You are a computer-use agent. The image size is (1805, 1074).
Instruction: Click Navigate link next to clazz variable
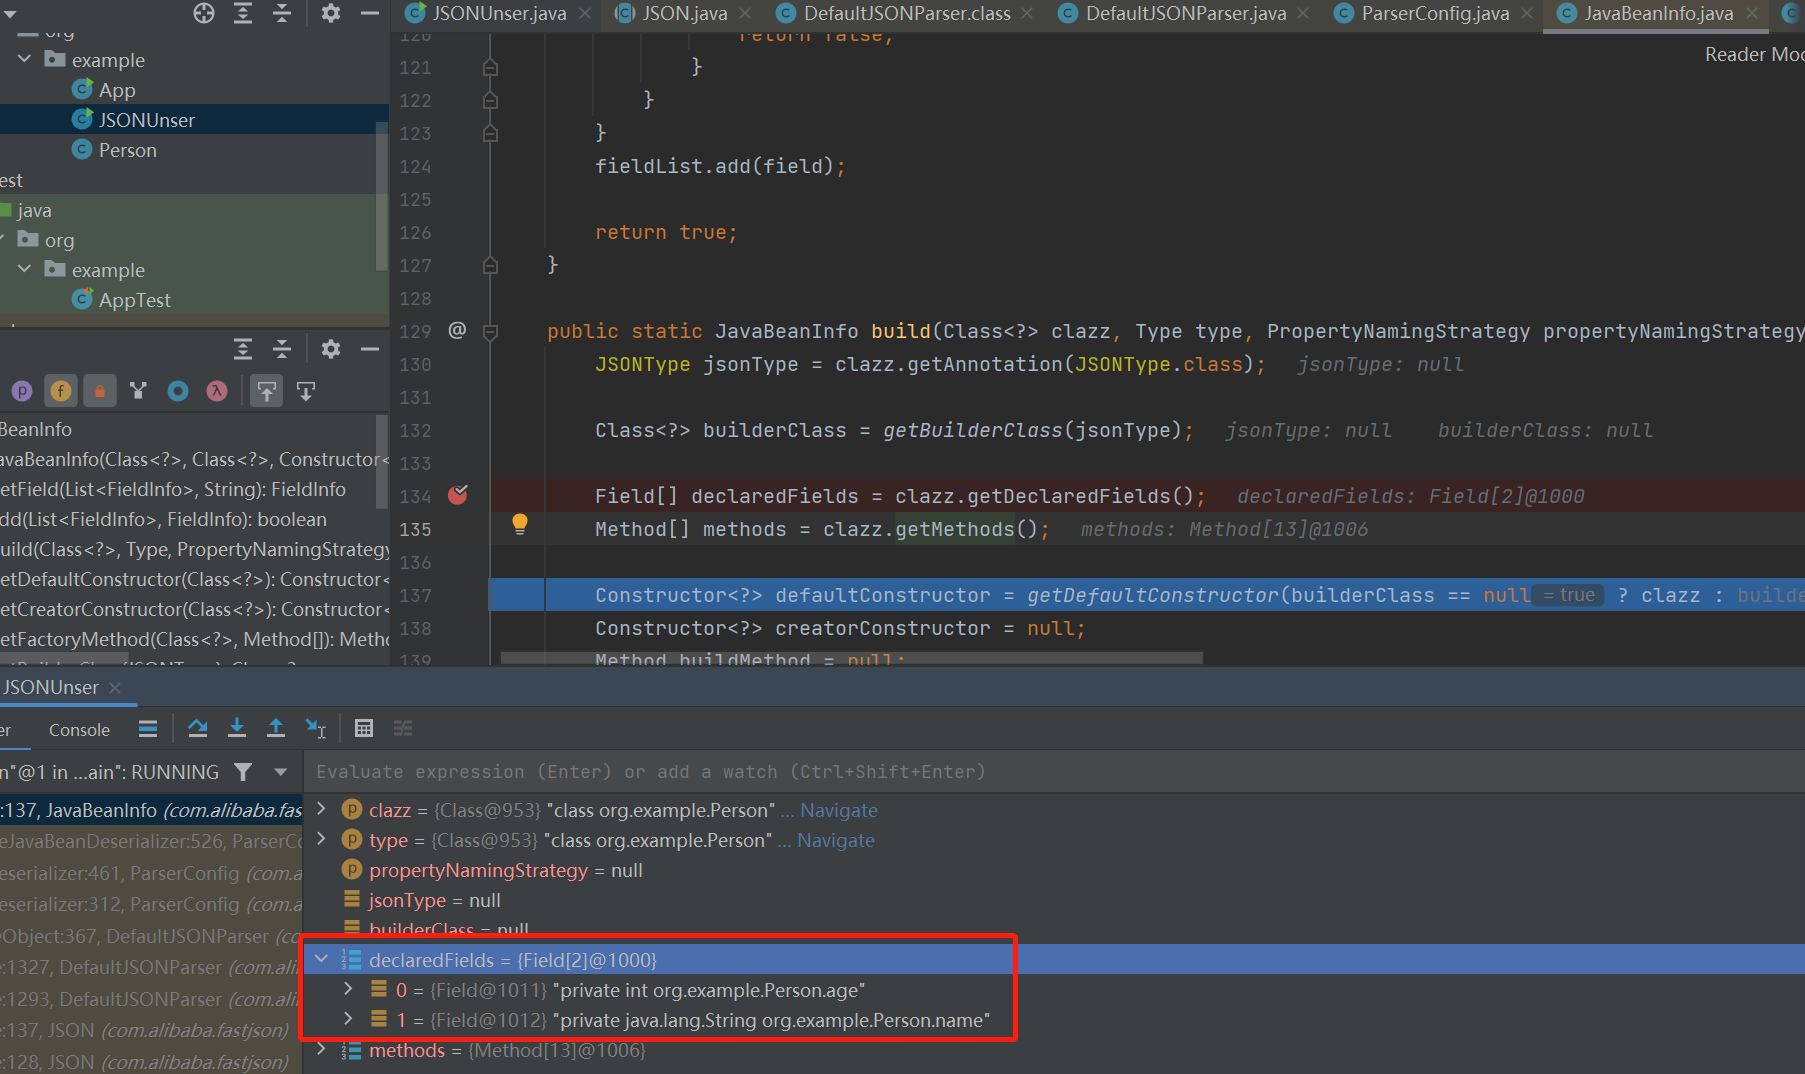click(838, 810)
